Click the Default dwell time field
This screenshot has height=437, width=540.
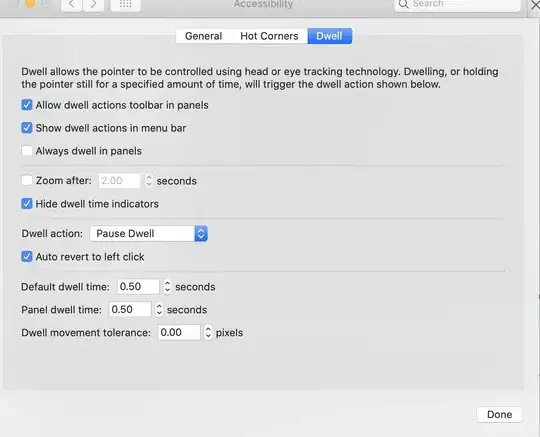[138, 287]
